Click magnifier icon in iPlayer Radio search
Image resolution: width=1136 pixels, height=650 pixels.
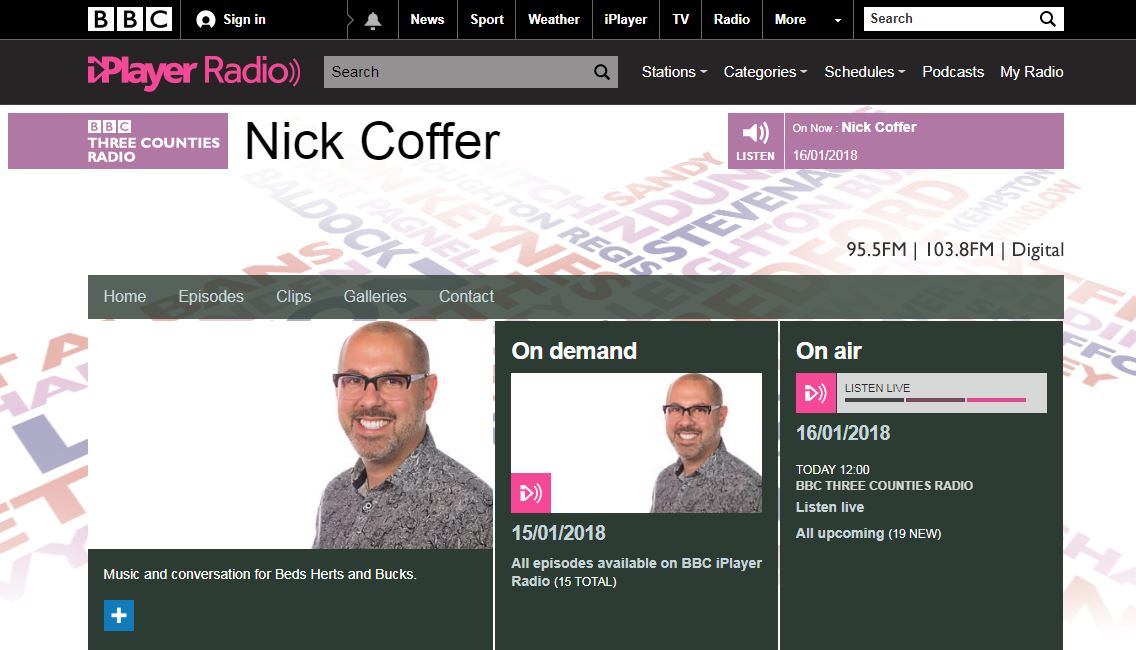(x=601, y=72)
